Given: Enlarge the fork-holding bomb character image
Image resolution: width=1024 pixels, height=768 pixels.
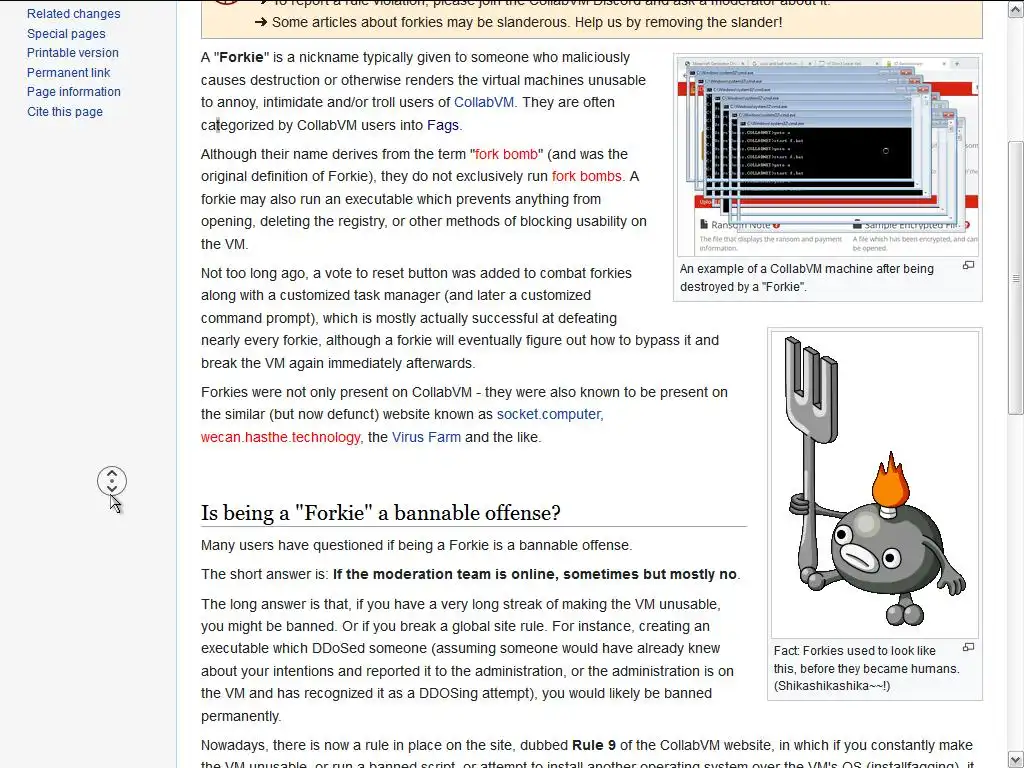Looking at the screenshot, I should tap(874, 485).
